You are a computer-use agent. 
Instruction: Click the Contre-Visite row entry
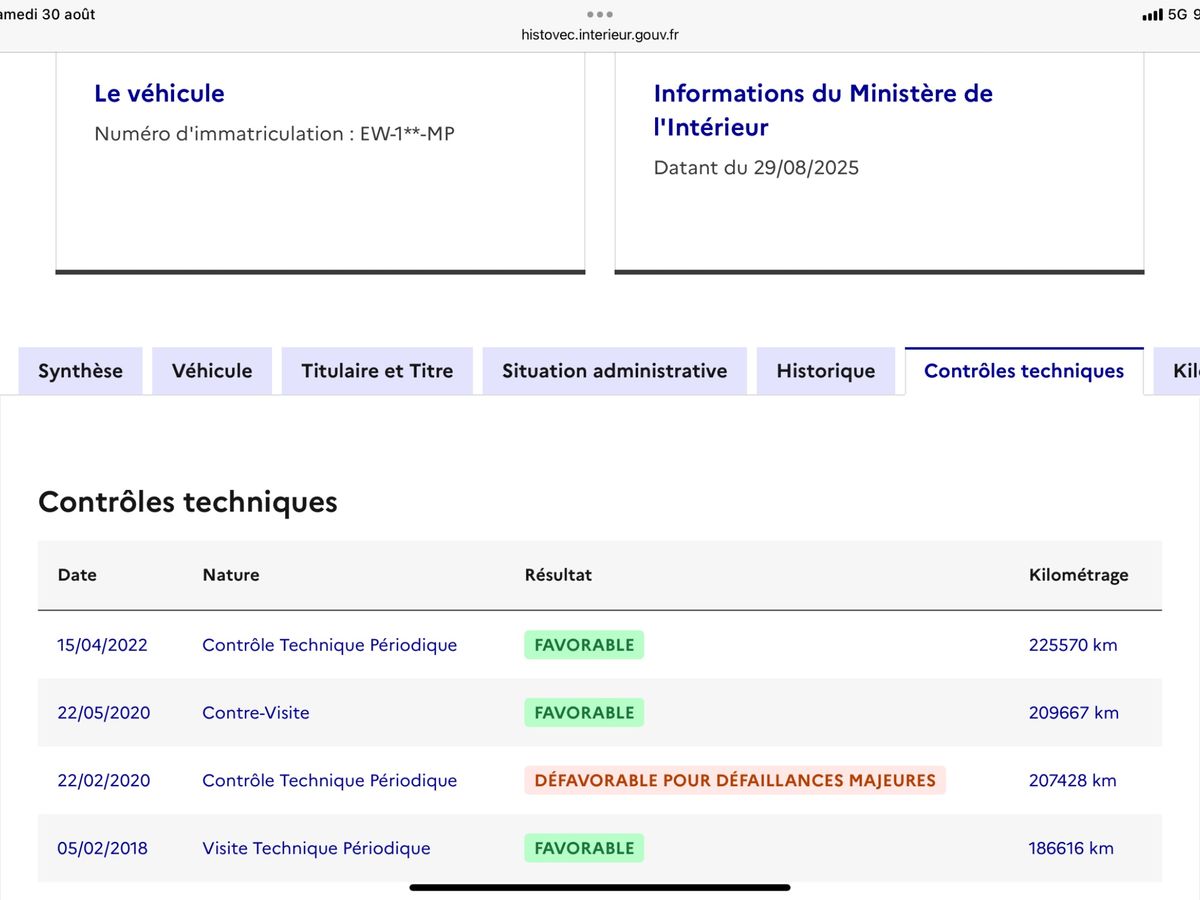click(x=256, y=713)
